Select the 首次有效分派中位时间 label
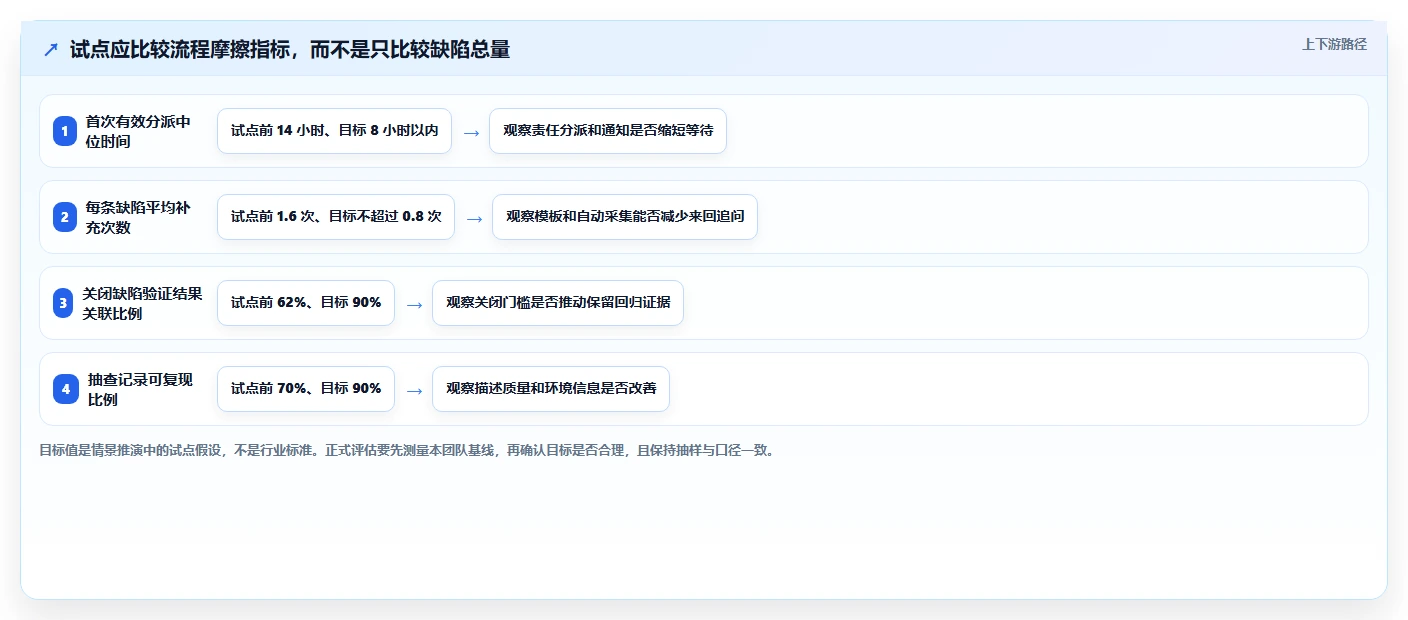 [x=138, y=131]
